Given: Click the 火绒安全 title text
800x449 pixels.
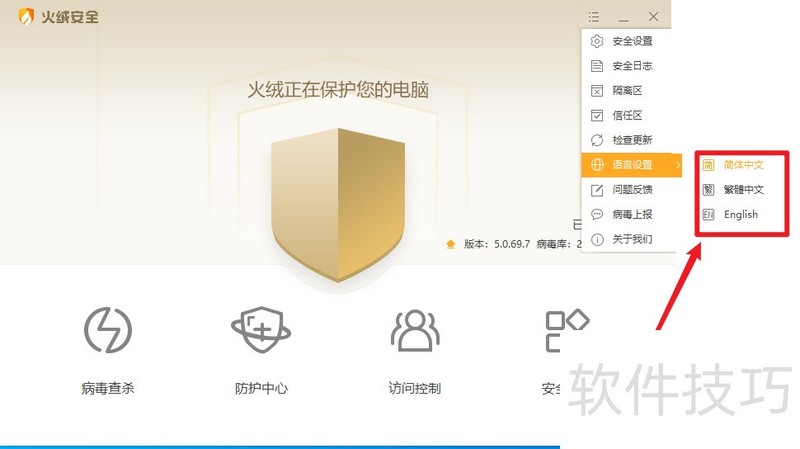Looking at the screenshot, I should pos(69,17).
